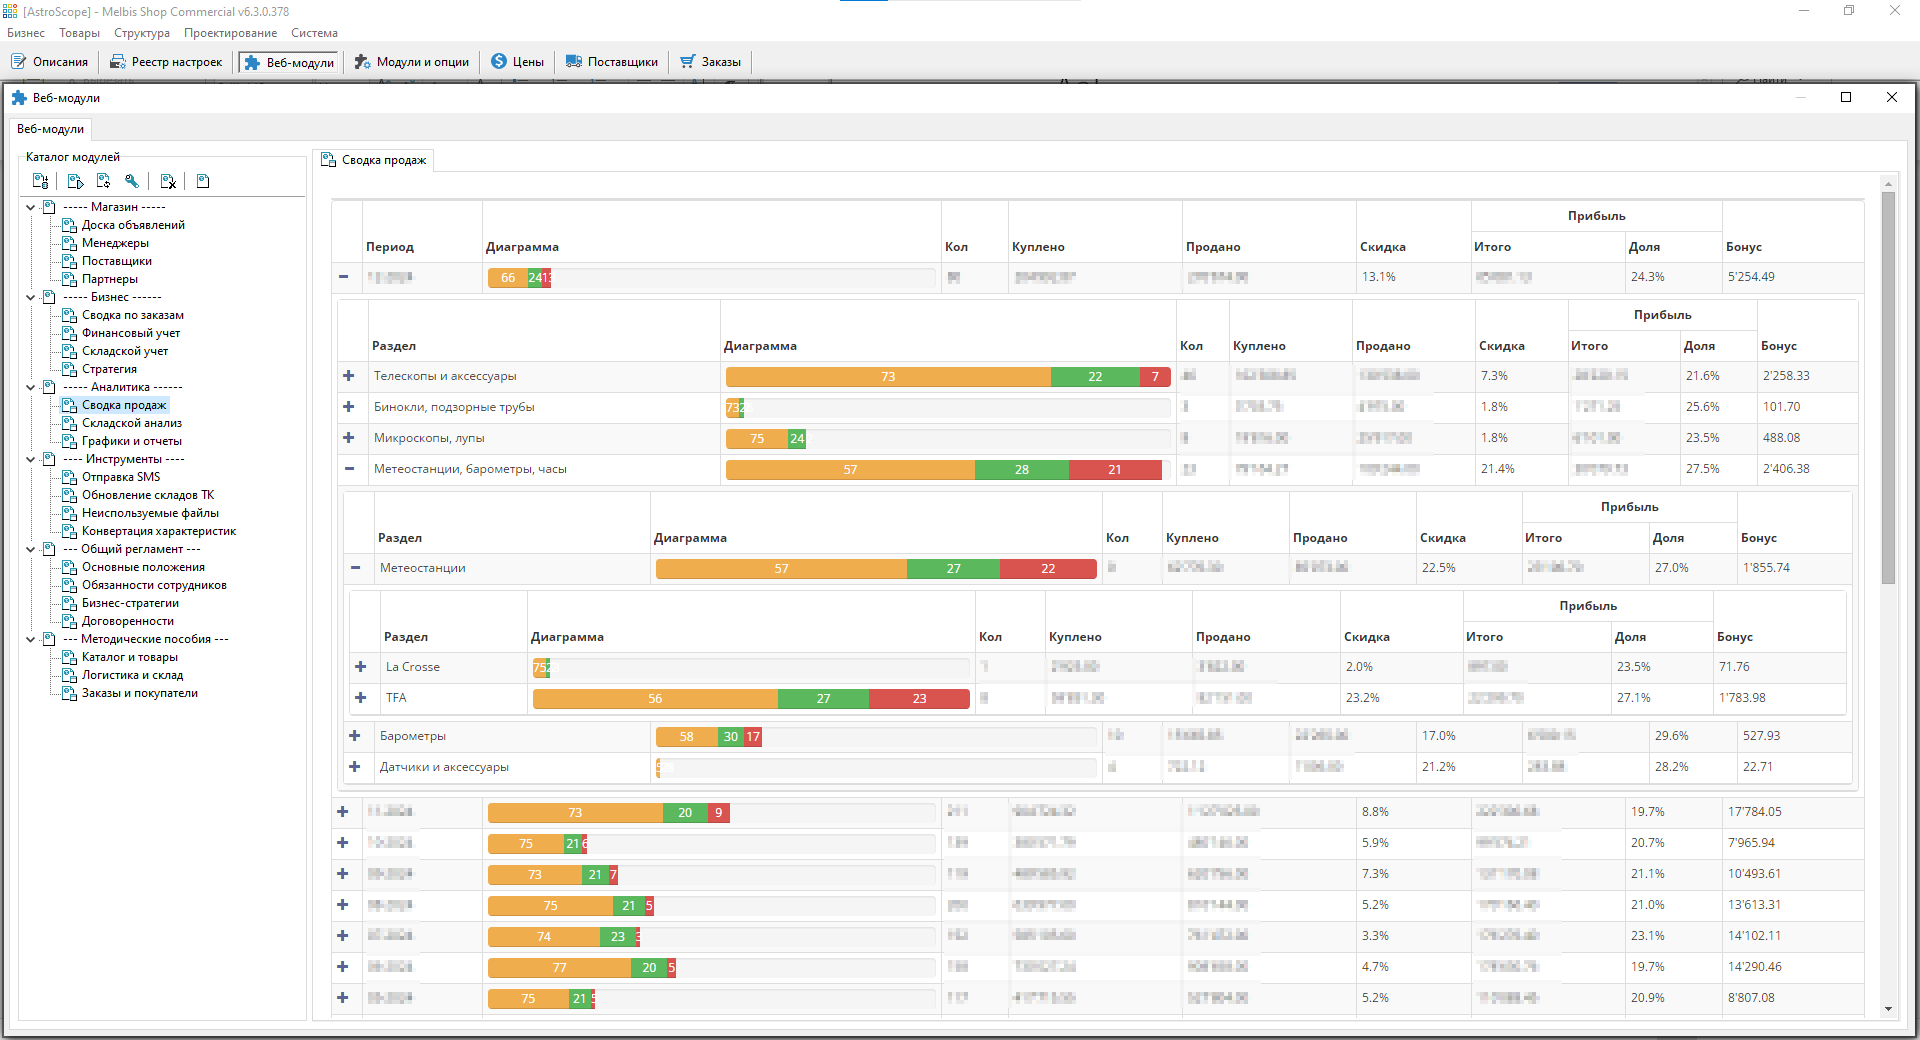Click the run module icon with play arrow
Viewport: 1920px width, 1040px height.
click(75, 181)
